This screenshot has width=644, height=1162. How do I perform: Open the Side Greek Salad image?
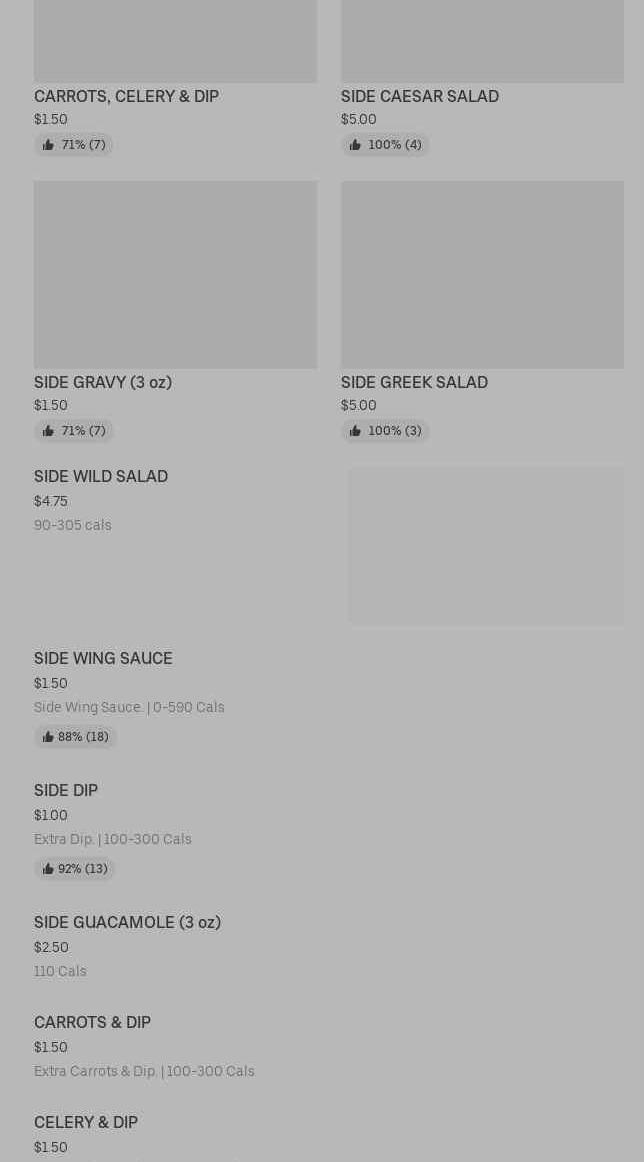coord(482,274)
